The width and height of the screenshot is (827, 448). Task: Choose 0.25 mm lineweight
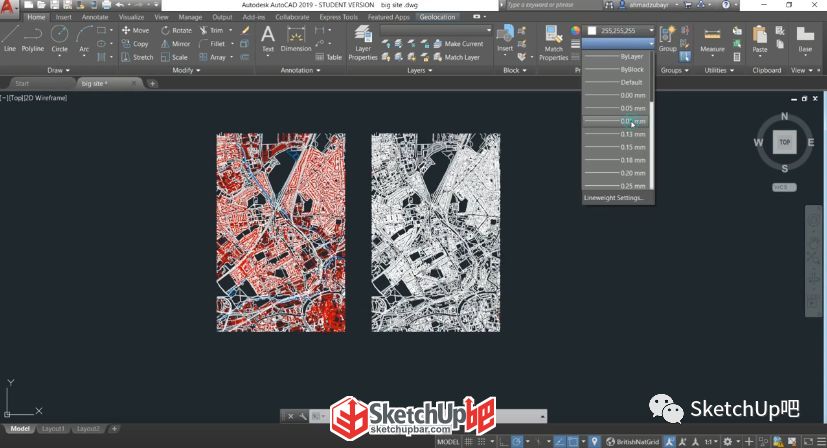tap(616, 185)
